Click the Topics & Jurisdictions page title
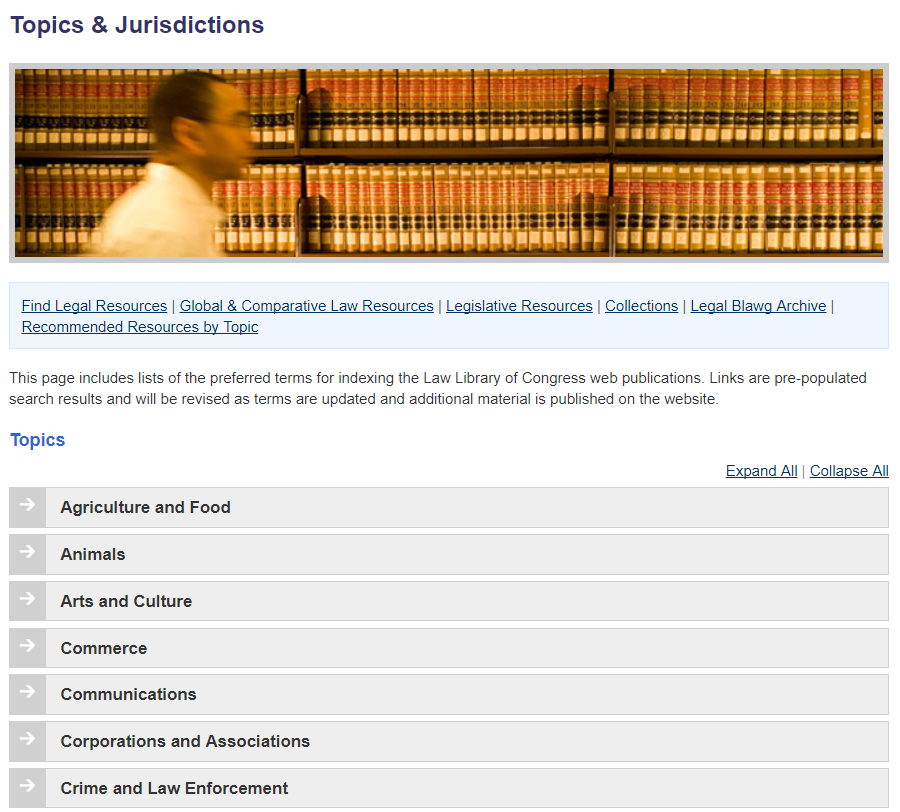Screen dimensions: 900x812 pyautogui.click(x=137, y=25)
